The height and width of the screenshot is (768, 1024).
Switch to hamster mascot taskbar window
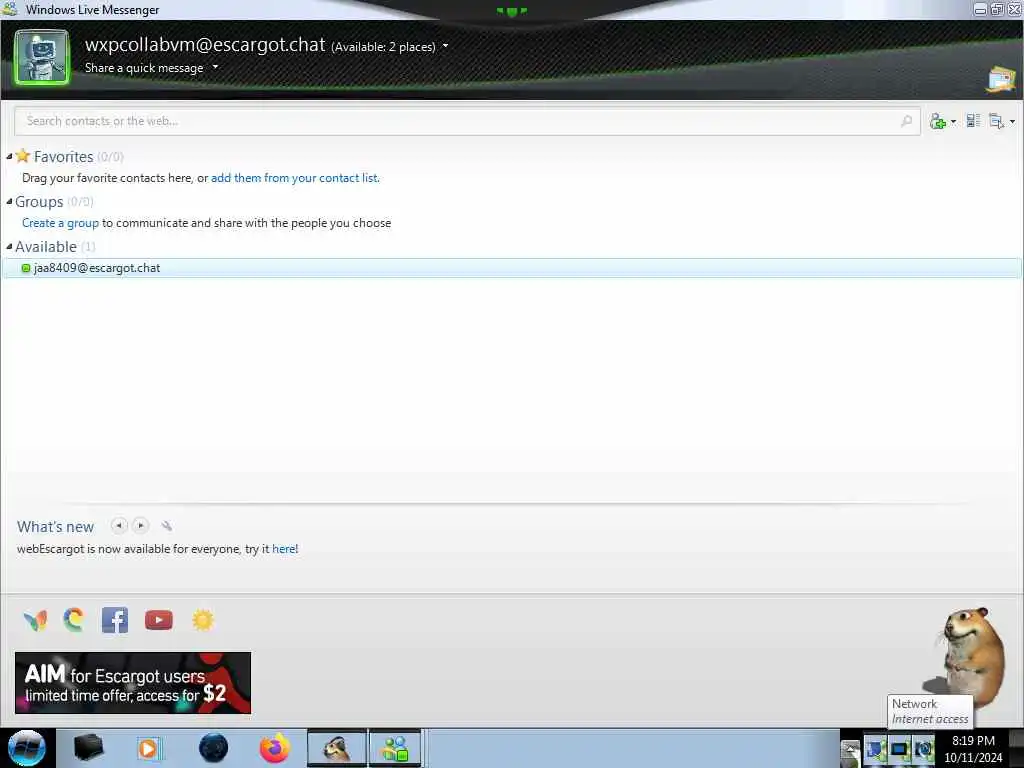pos(337,748)
